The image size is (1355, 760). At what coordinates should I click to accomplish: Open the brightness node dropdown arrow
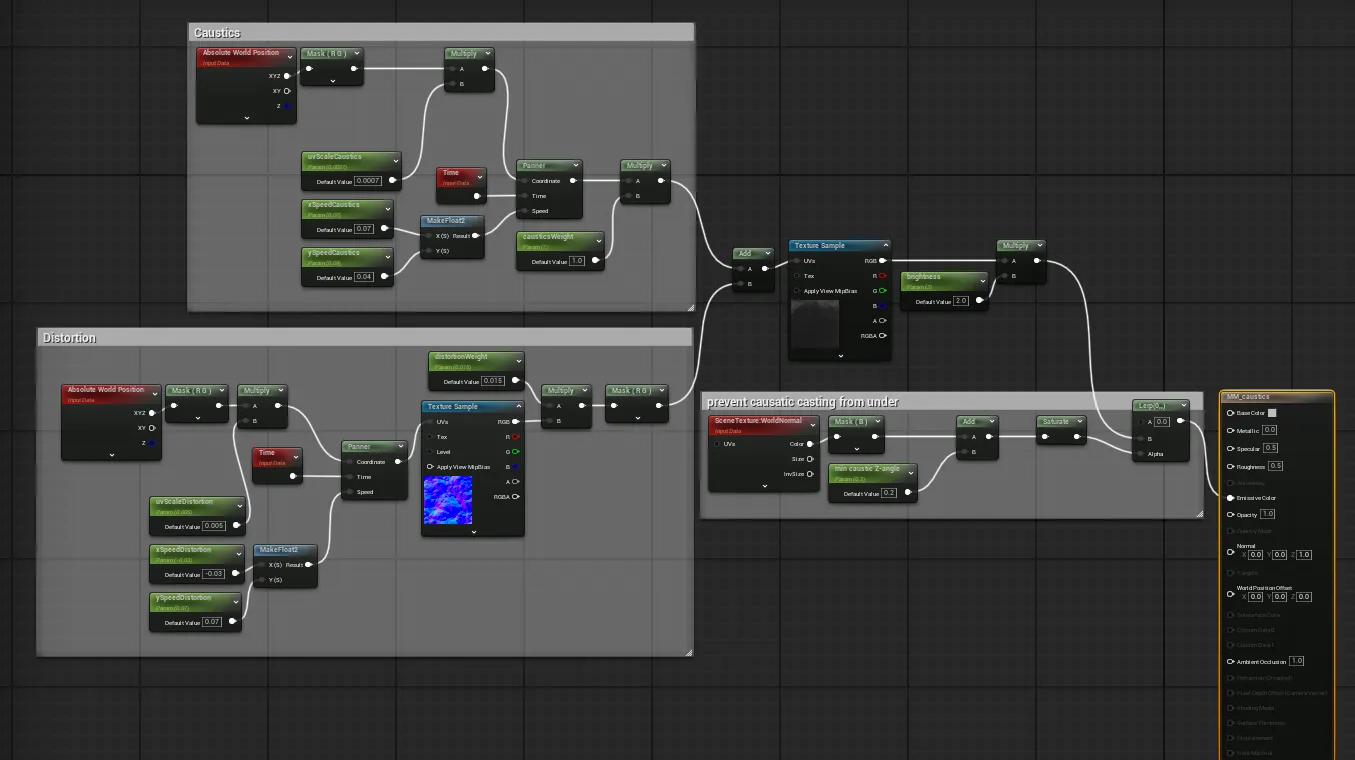point(981,279)
